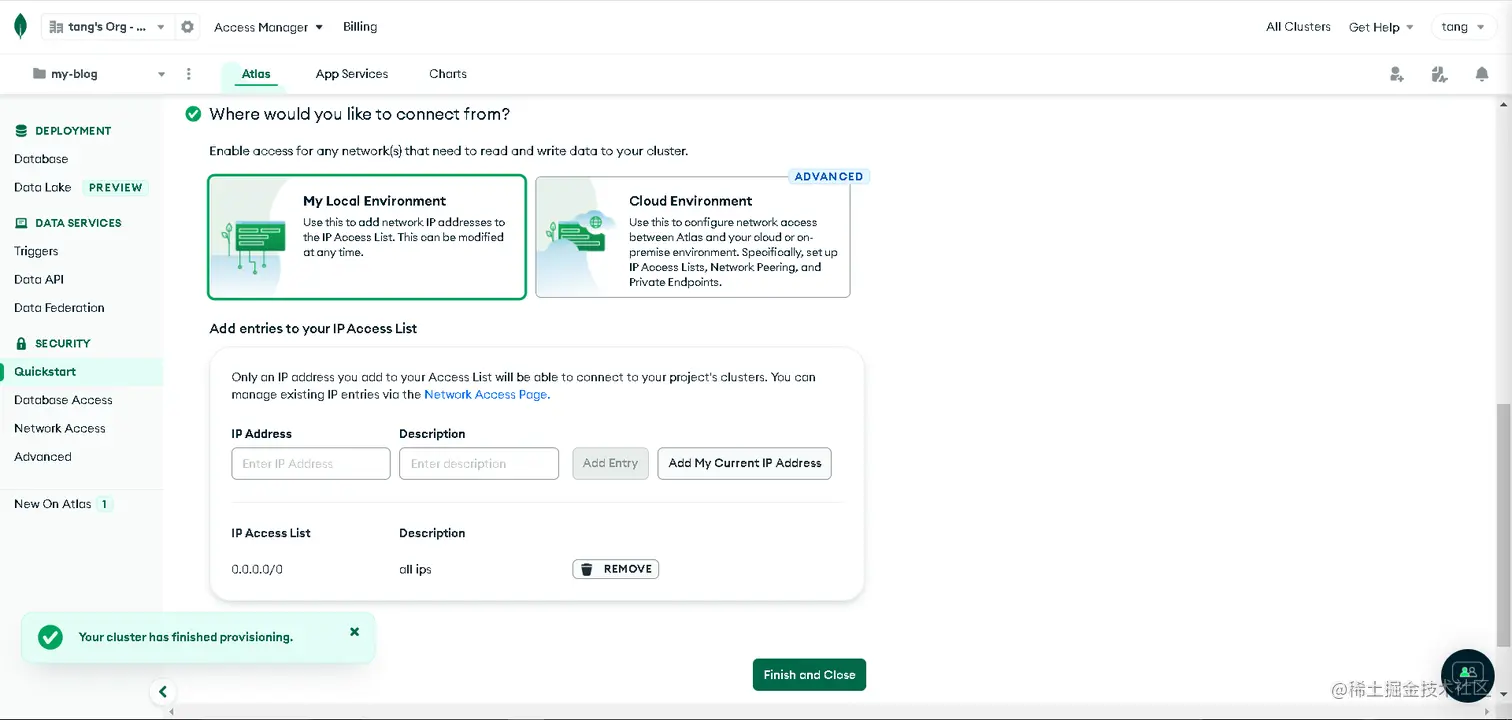
Task: Click the MongoDB leaf logo
Action: 20,27
